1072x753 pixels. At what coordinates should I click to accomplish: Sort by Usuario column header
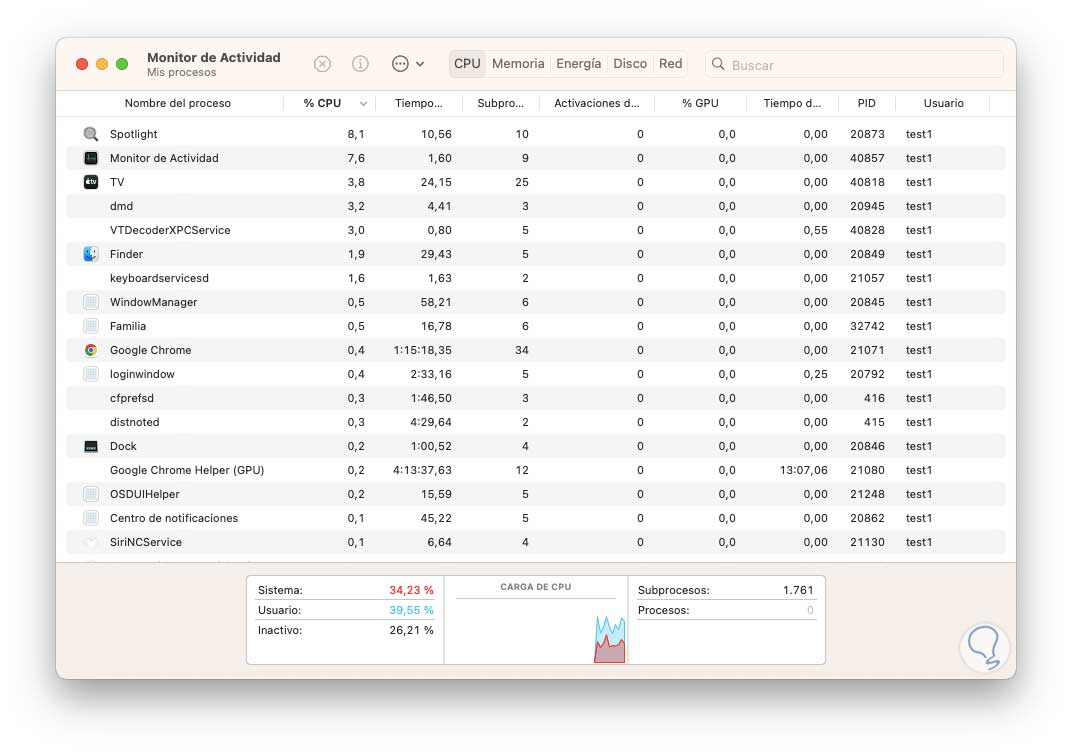click(943, 103)
